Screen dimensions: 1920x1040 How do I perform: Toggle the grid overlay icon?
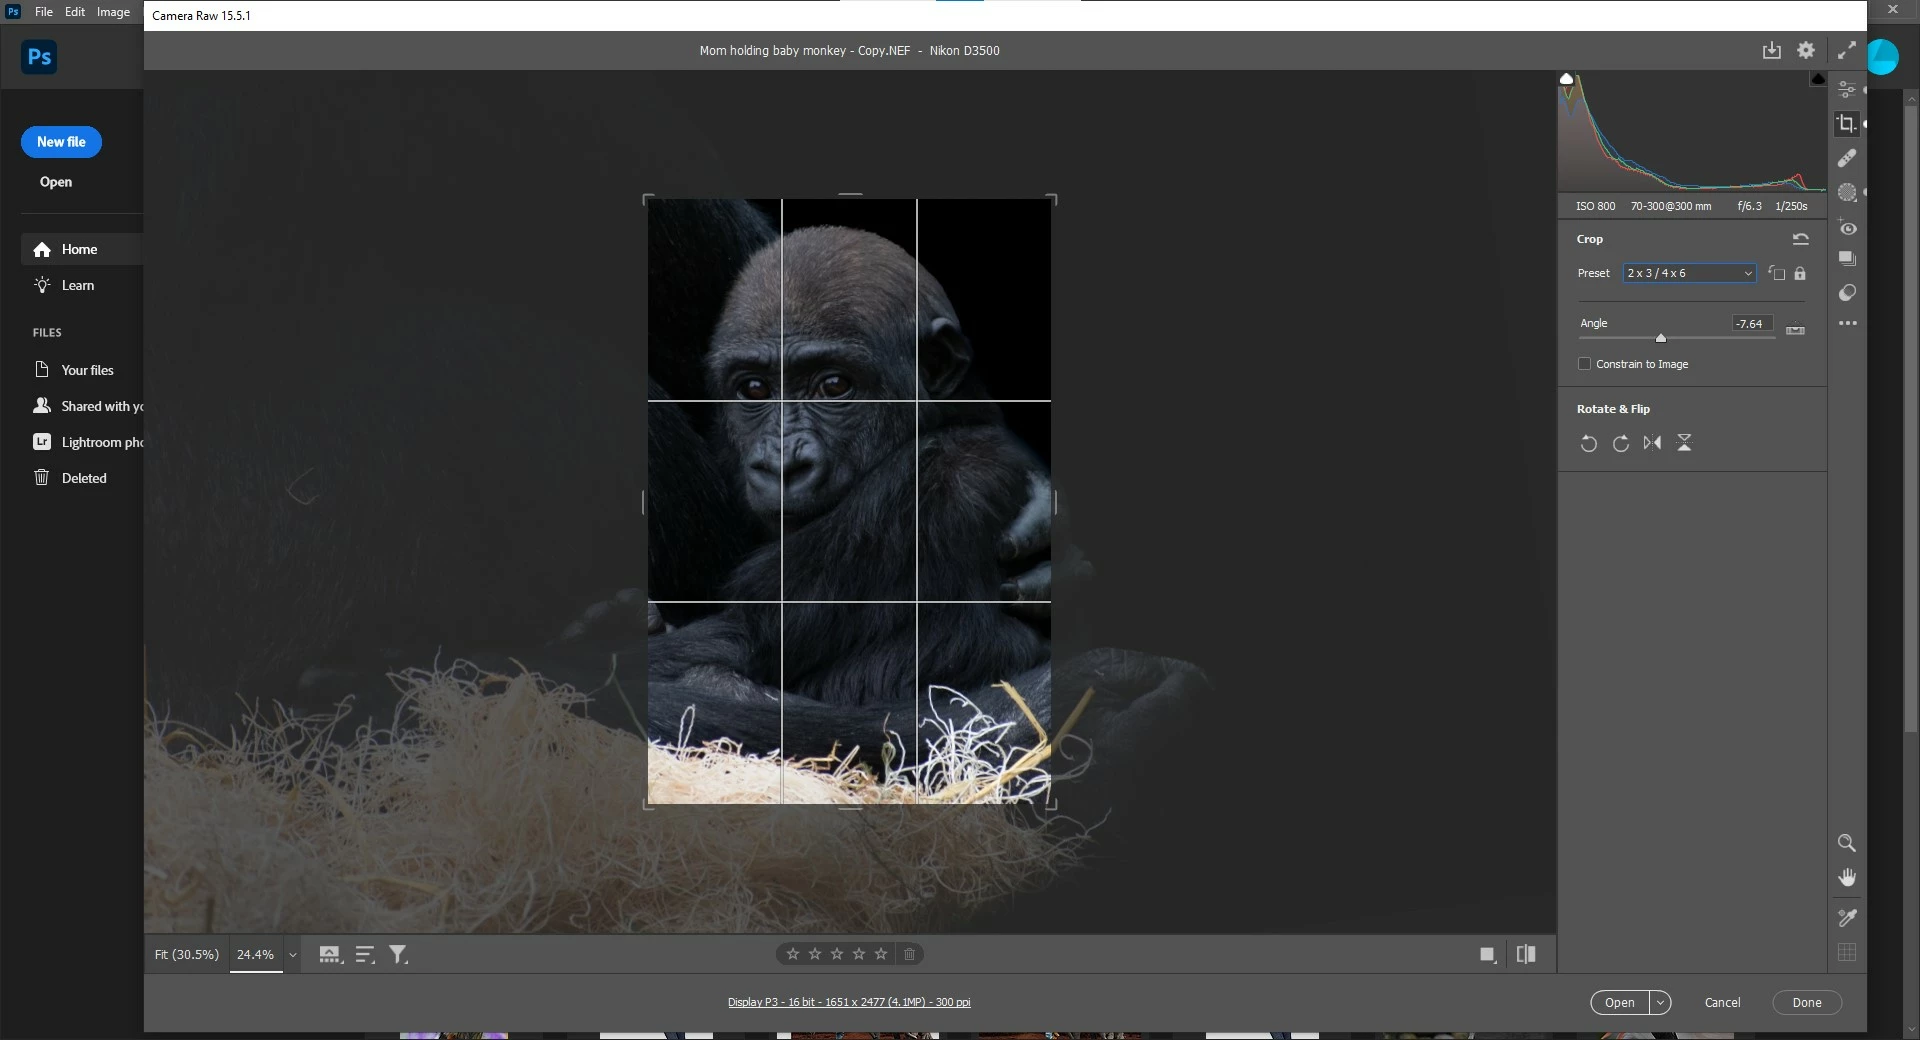pyautogui.click(x=1847, y=952)
